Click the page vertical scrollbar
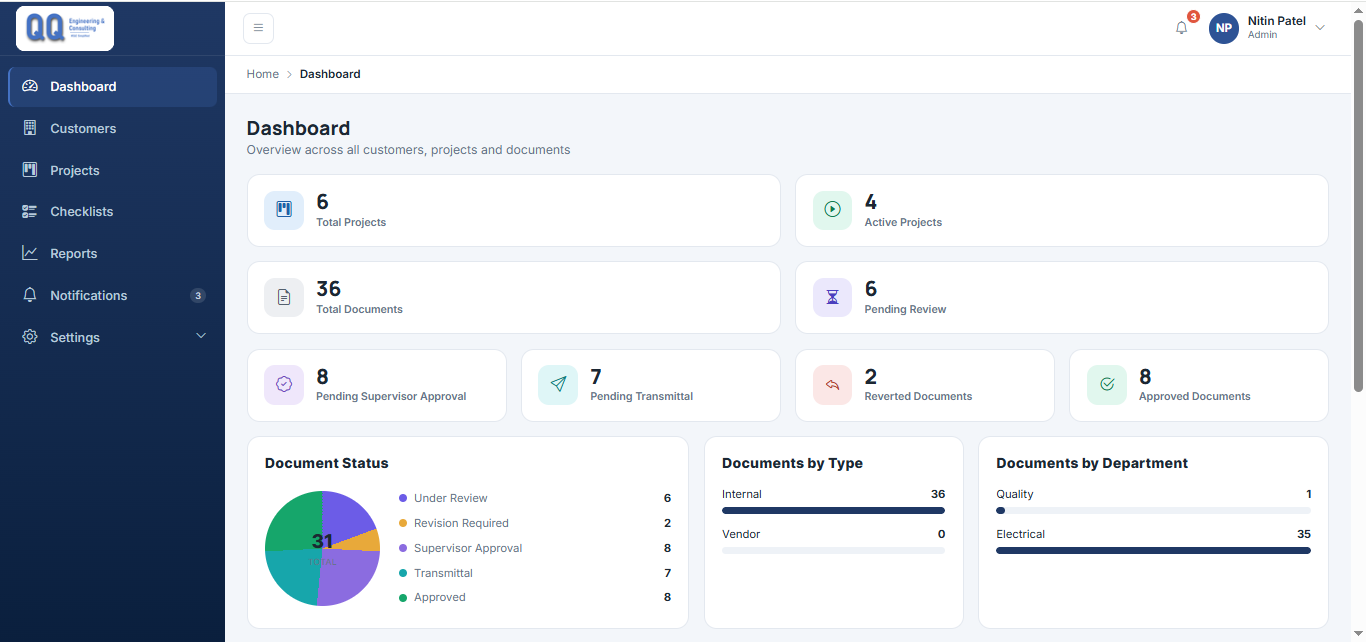 (1358, 205)
